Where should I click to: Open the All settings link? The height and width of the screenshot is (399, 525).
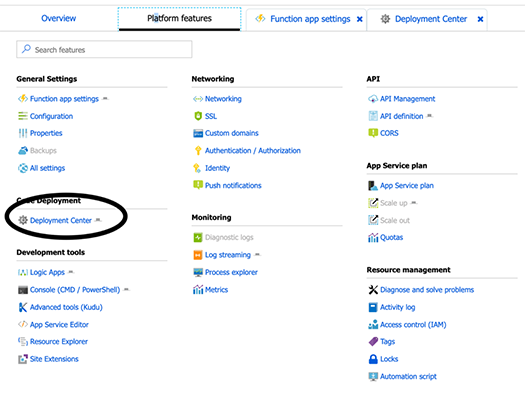coord(48,168)
